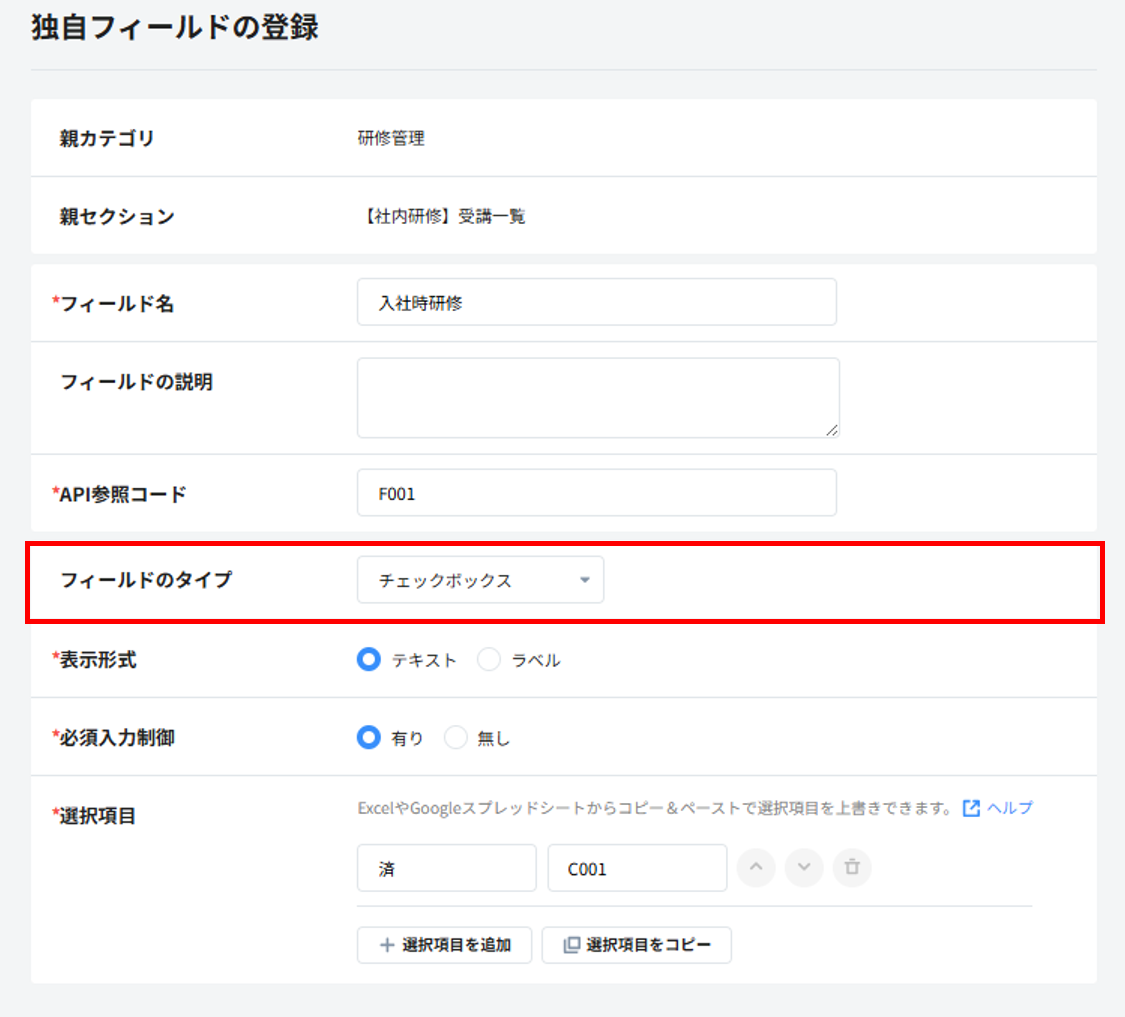Focus the フィールドの説明 text area
Image resolution: width=1125 pixels, height=1017 pixels.
(x=597, y=398)
